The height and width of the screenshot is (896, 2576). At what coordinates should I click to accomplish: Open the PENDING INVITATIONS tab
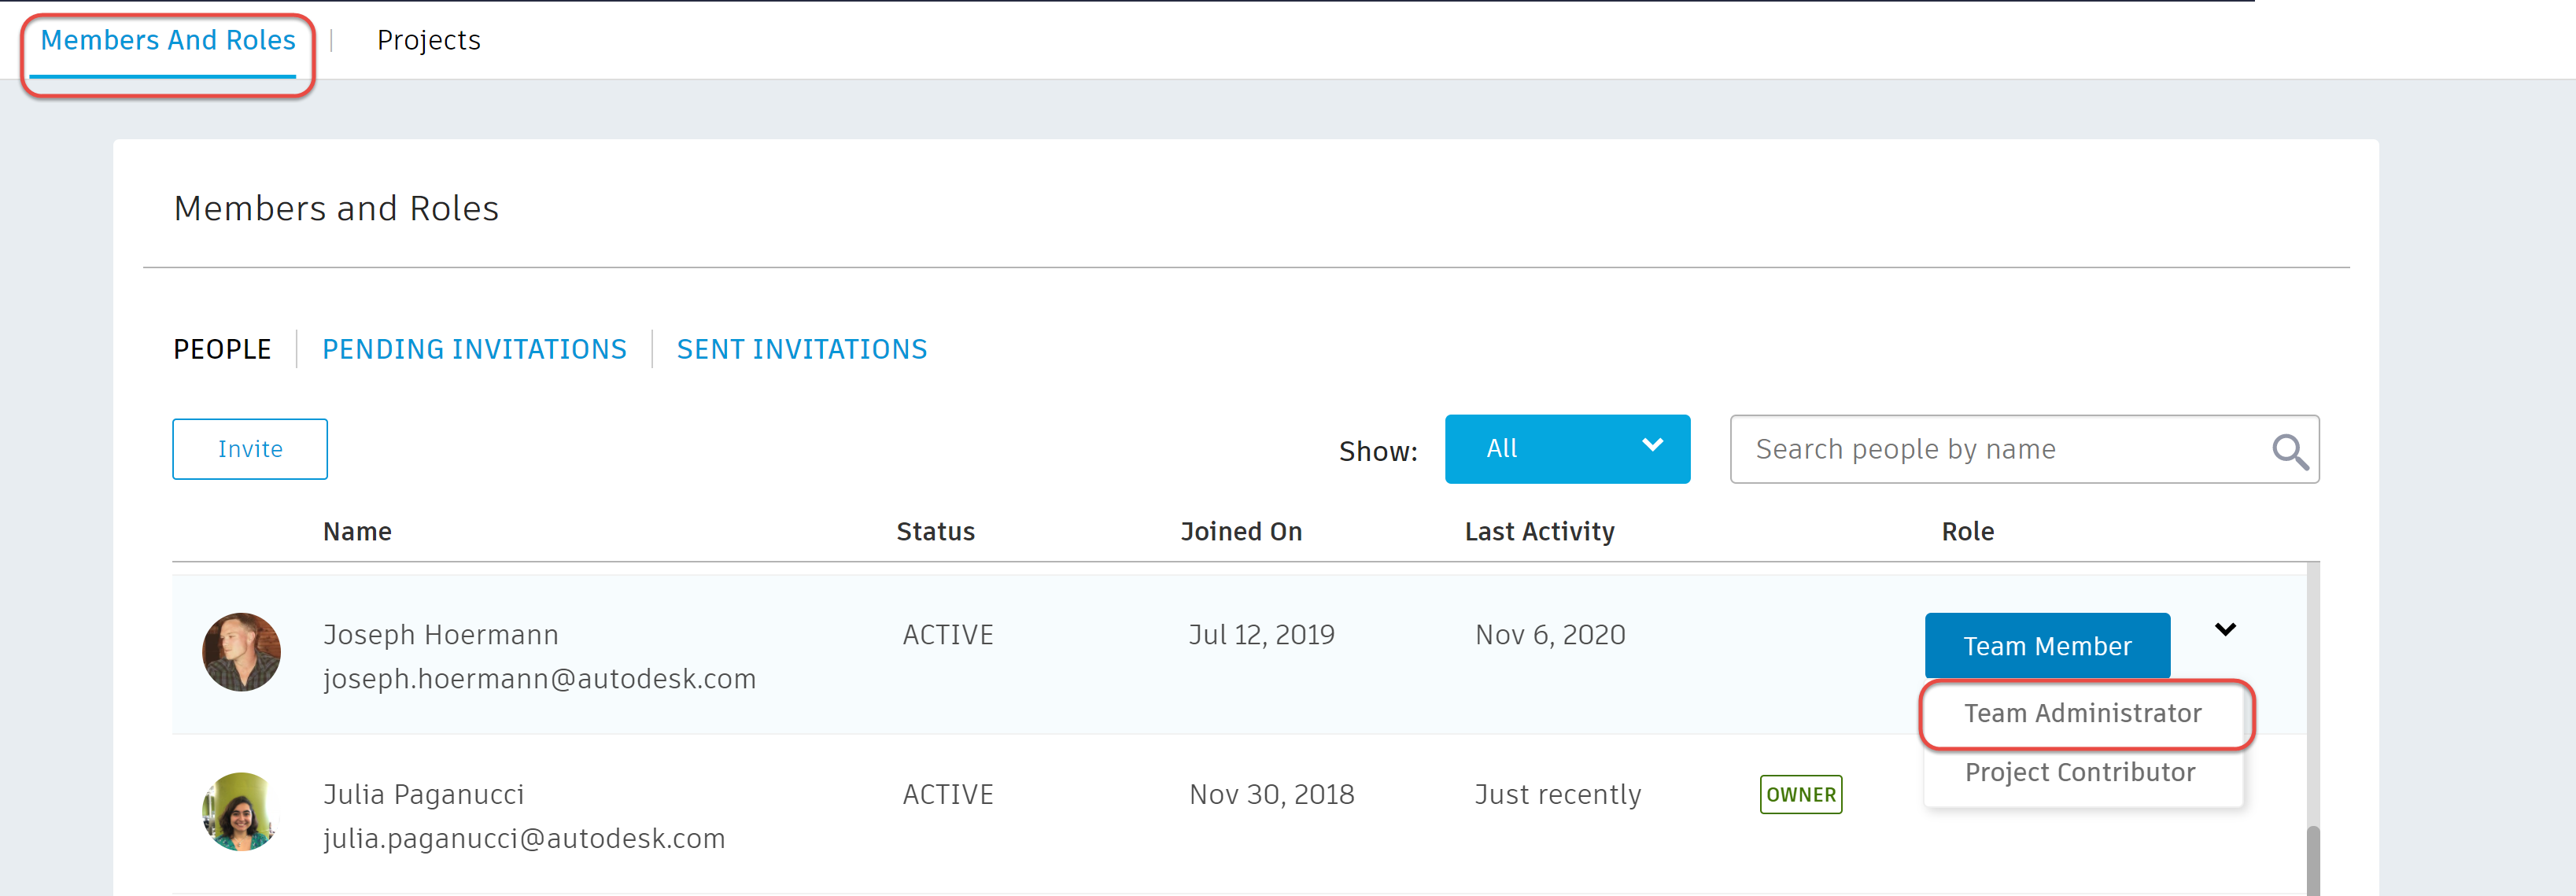[x=474, y=349]
